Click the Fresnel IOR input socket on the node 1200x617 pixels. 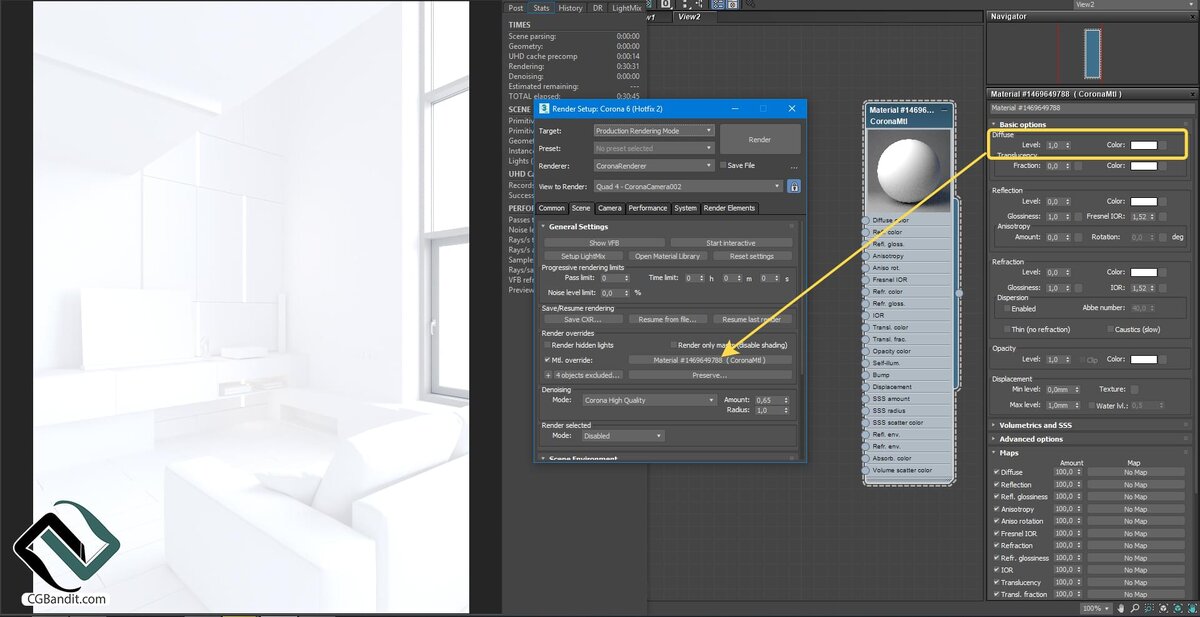click(x=866, y=280)
